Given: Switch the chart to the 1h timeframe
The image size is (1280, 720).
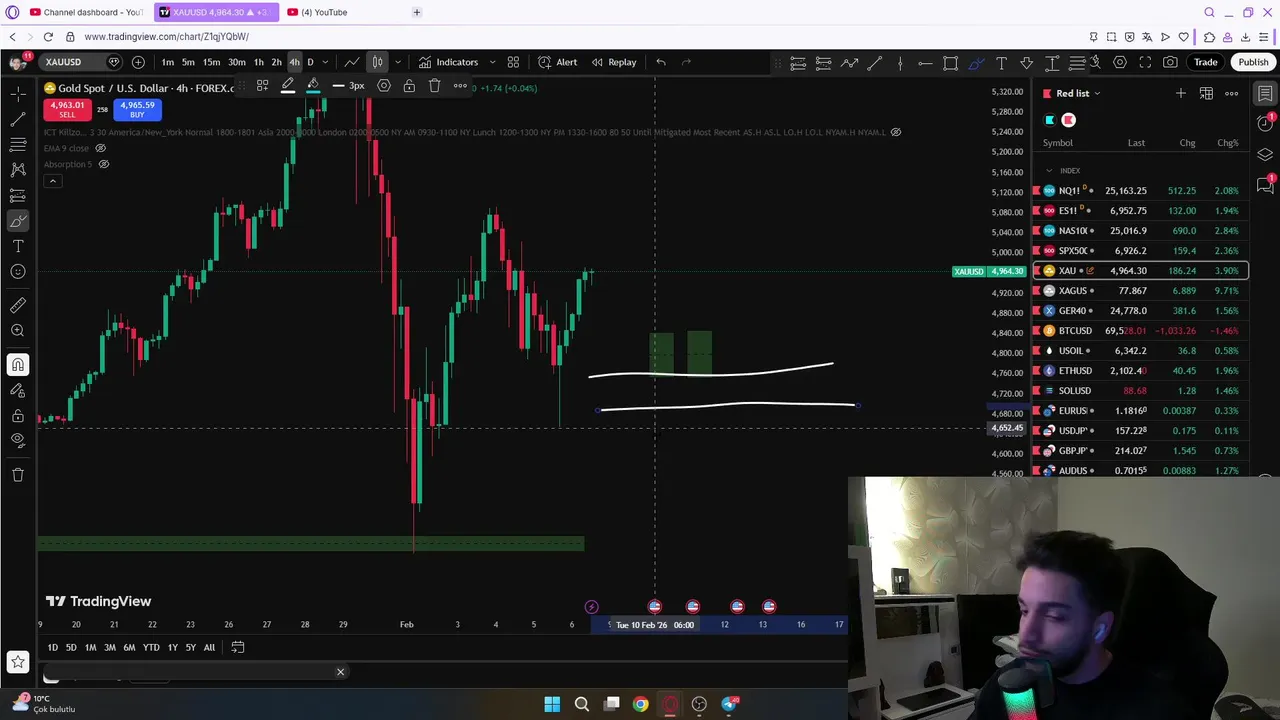Looking at the screenshot, I should [258, 62].
